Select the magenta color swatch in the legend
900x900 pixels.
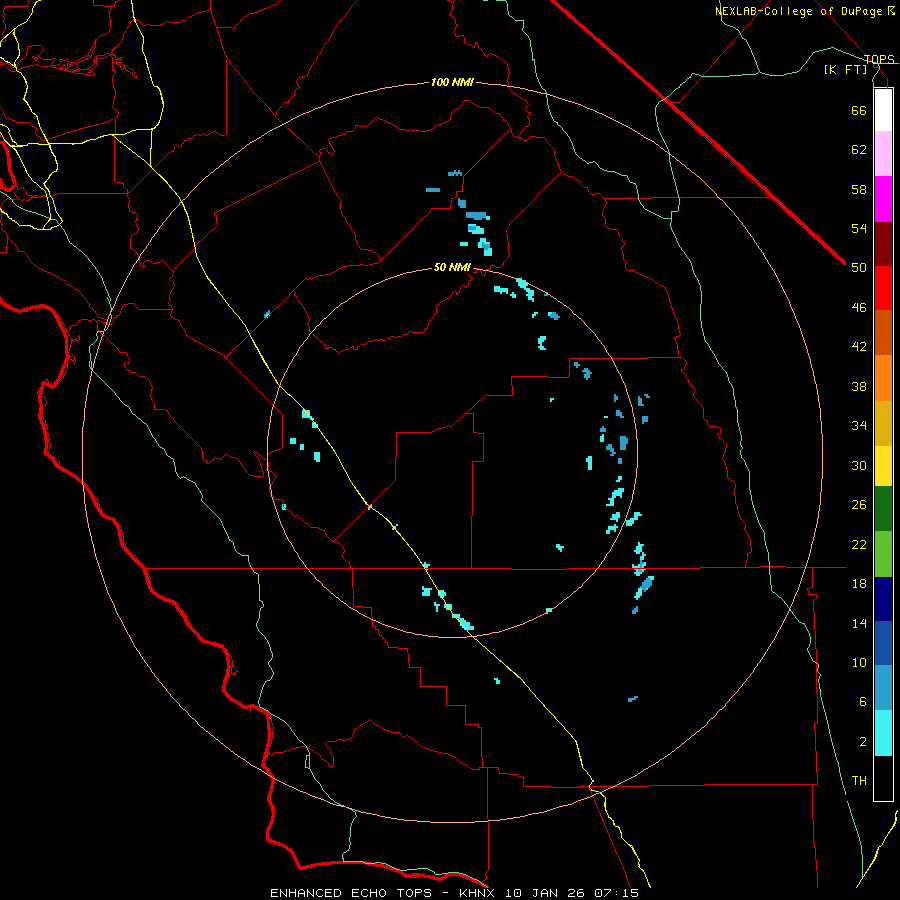(883, 199)
